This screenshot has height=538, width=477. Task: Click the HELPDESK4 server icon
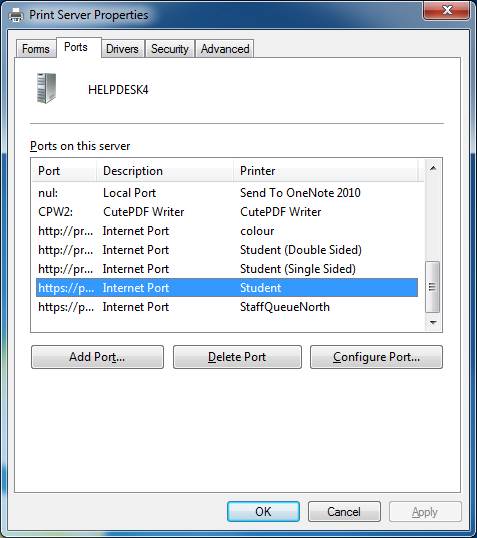click(x=46, y=88)
